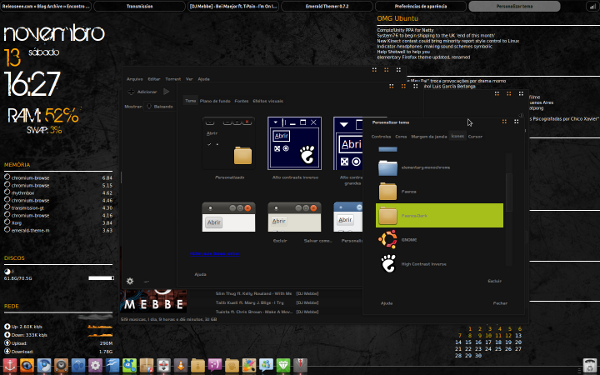Open Cores tab in Personalizar tema
600x375 pixels.
coord(401,137)
